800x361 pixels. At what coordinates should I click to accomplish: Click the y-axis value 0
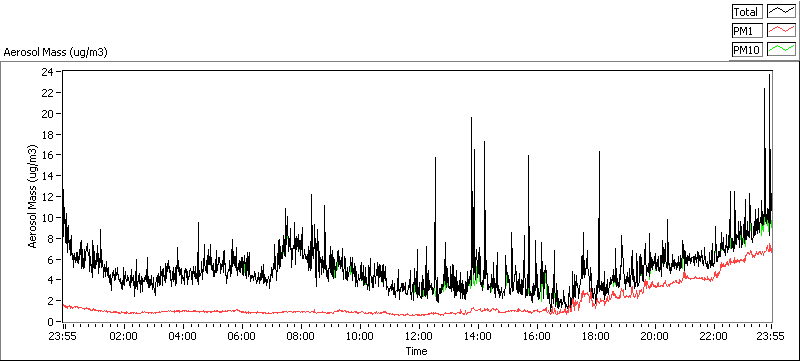coord(51,322)
